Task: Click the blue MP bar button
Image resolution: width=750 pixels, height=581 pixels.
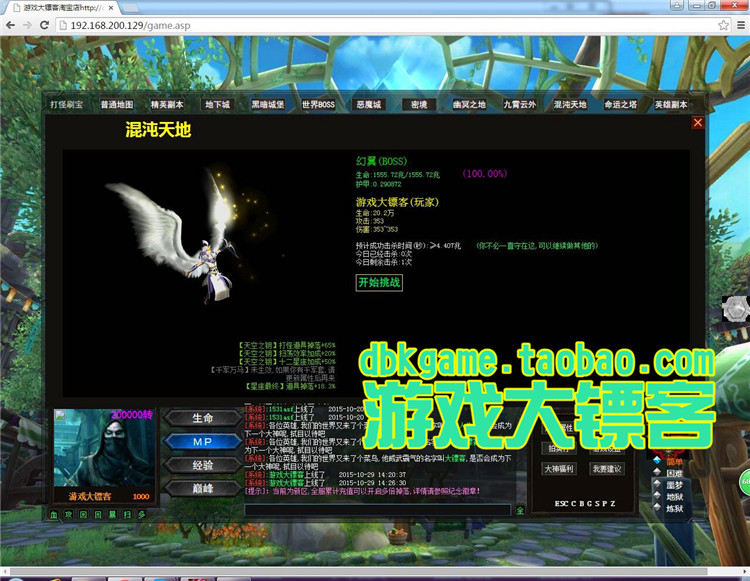Action: pos(202,441)
